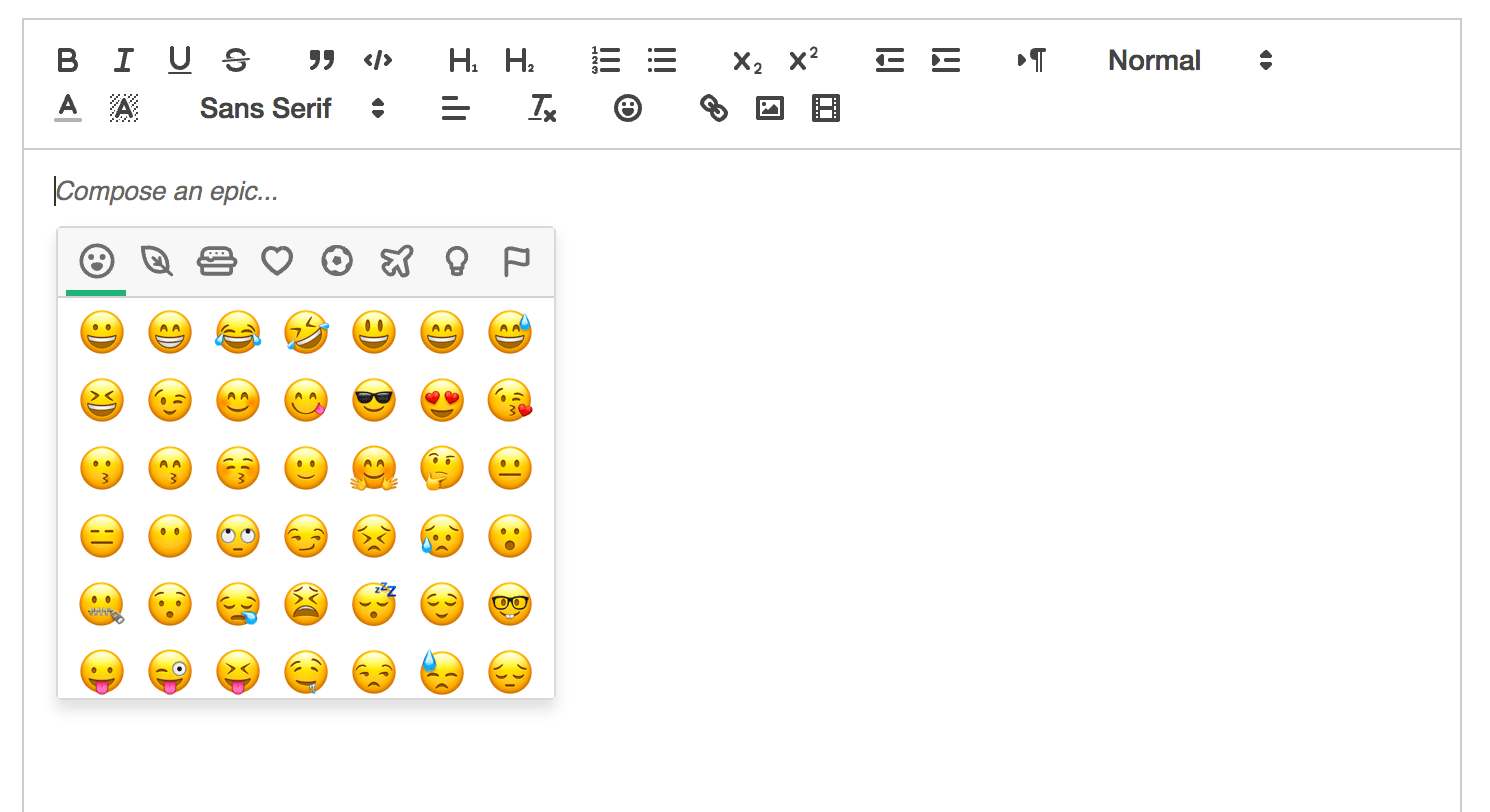Select the tears of joy emoji
This screenshot has height=812, width=1490.
pyautogui.click(x=238, y=332)
